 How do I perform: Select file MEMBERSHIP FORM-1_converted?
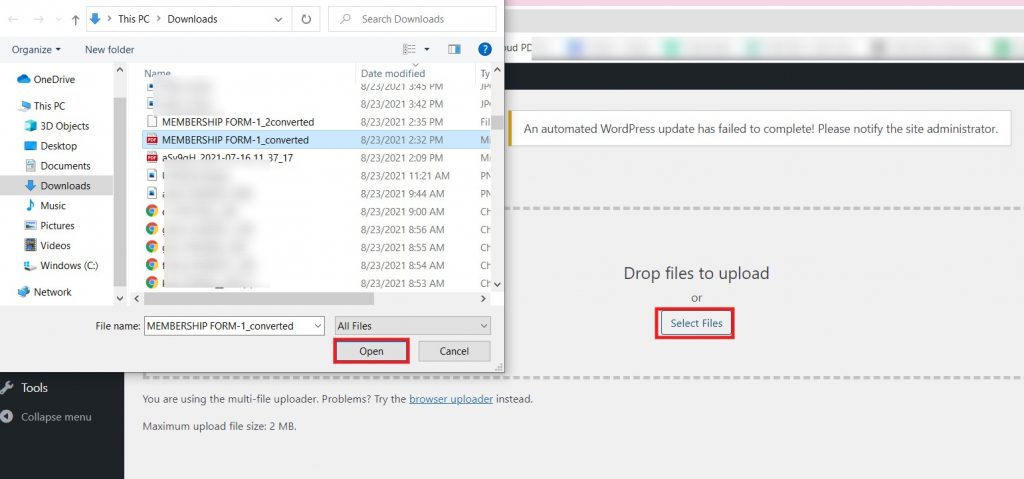(235, 140)
